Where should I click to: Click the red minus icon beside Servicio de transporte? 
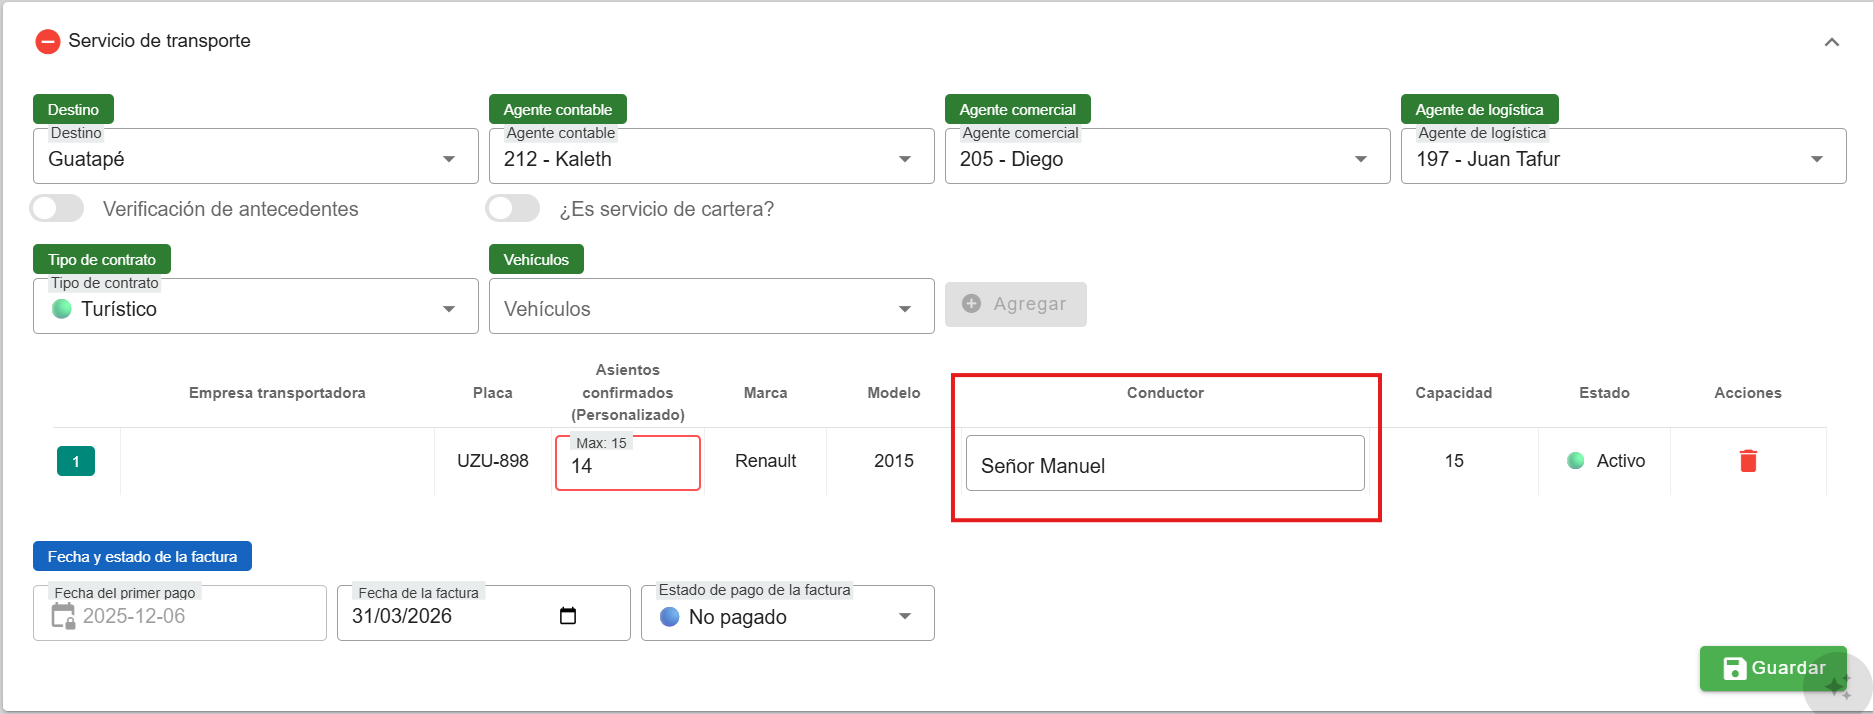pyautogui.click(x=47, y=41)
